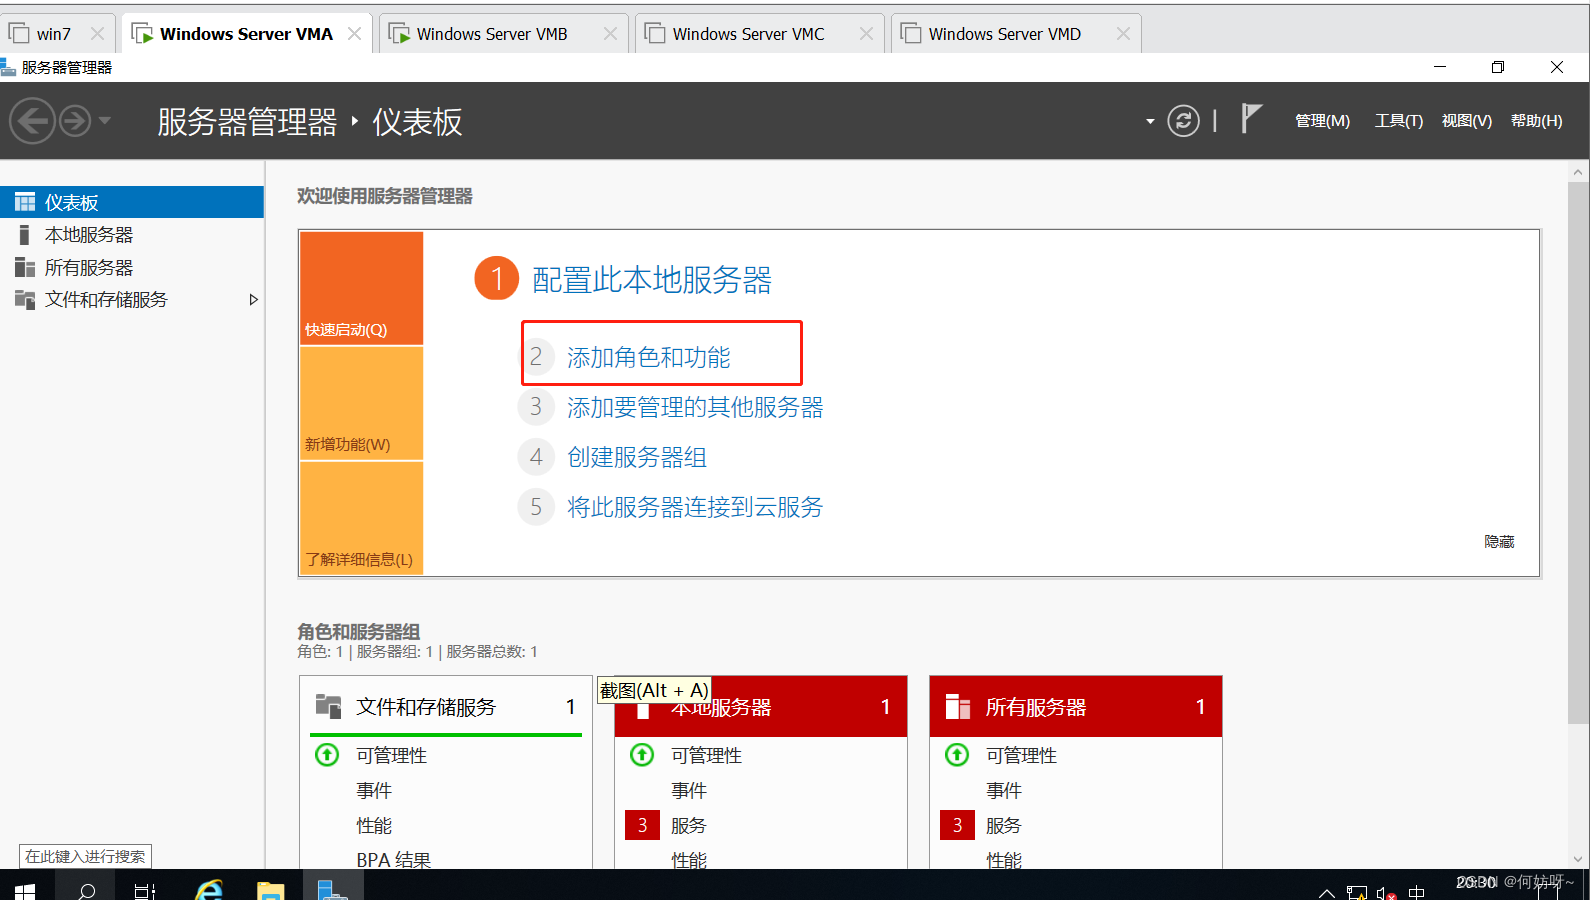Go back using the navigation back arrow
Screen dimensions: 1590x900
tap(32, 121)
